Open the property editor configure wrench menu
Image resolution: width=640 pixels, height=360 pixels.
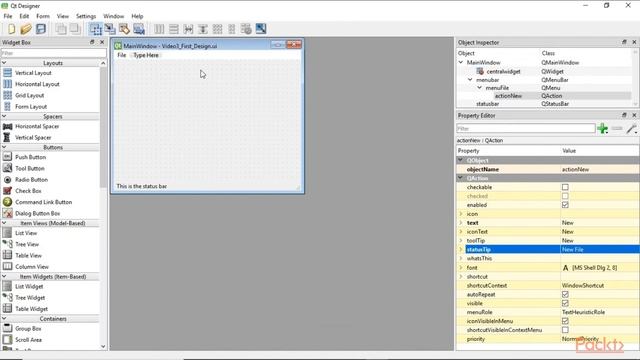click(x=631, y=129)
